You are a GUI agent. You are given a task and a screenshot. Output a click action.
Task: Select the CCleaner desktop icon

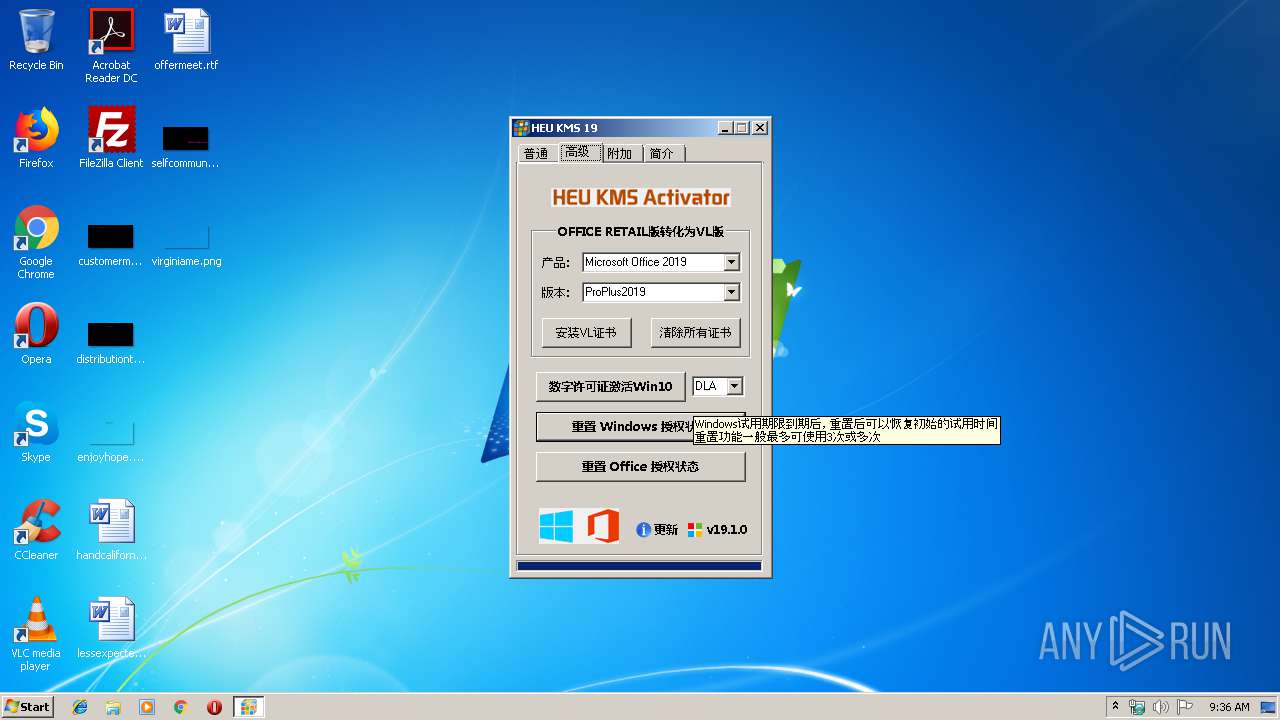coord(36,530)
